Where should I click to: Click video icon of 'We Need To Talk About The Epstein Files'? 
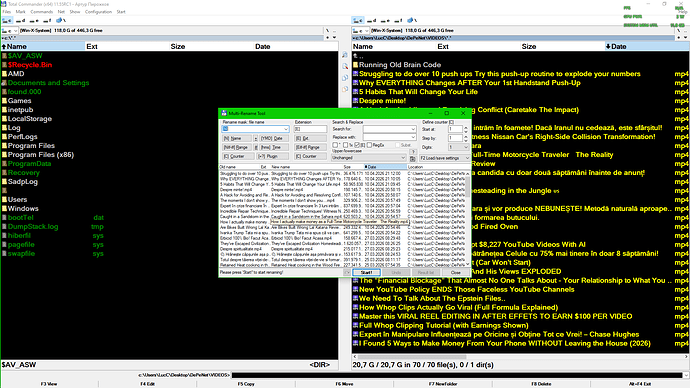coord(356,299)
